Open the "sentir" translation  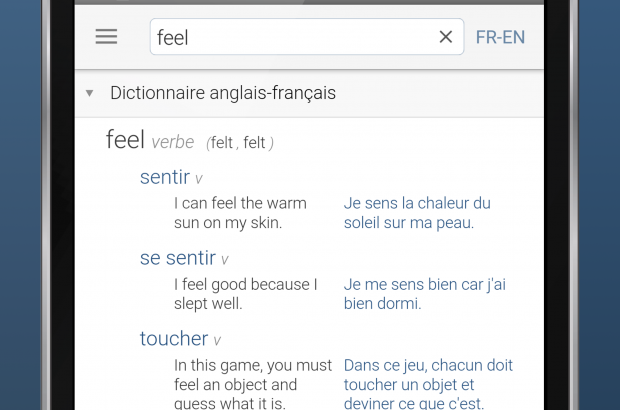(165, 177)
